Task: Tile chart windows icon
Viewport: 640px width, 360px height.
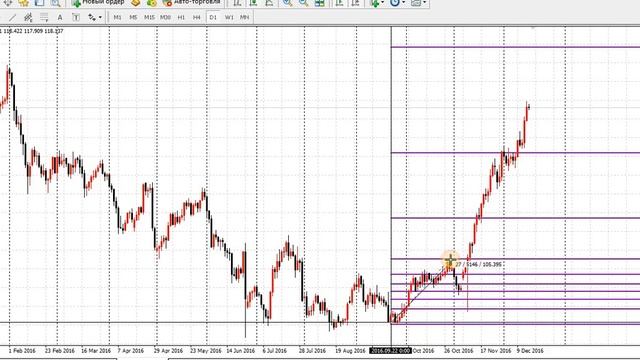Action: [x=320, y=3]
